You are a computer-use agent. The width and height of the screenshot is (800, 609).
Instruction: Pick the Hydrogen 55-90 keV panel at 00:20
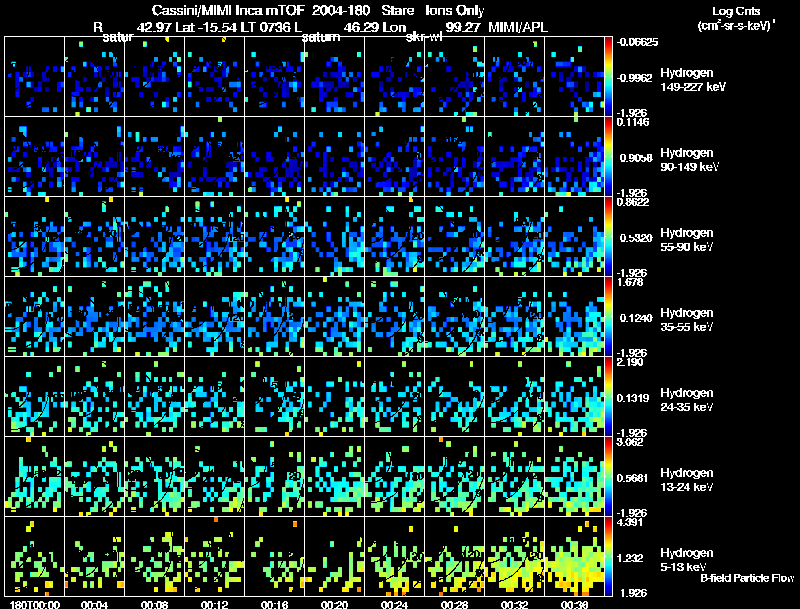(x=334, y=236)
